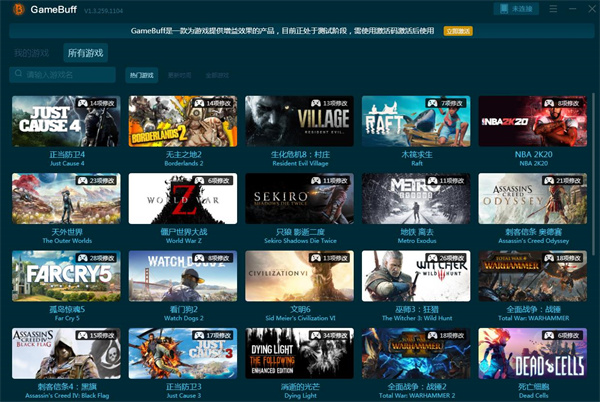
Task: Open the Watch Dogs 2 thumbnail
Action: (183, 276)
